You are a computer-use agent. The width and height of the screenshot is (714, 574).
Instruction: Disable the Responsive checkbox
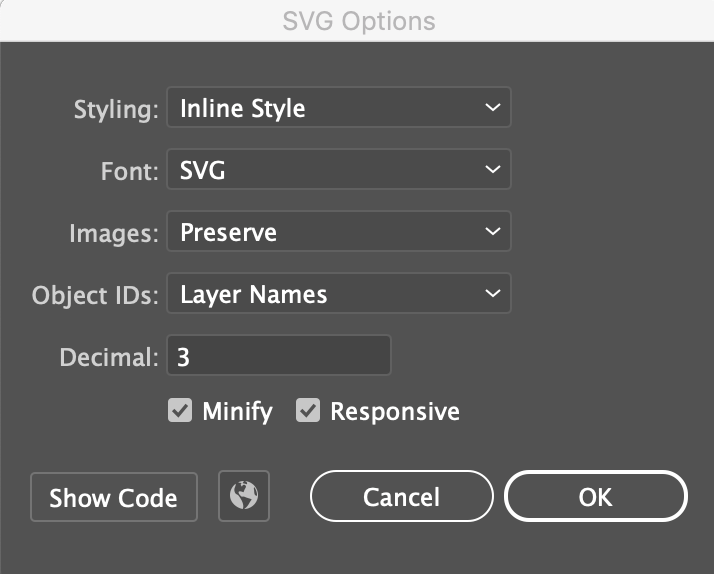coord(308,411)
